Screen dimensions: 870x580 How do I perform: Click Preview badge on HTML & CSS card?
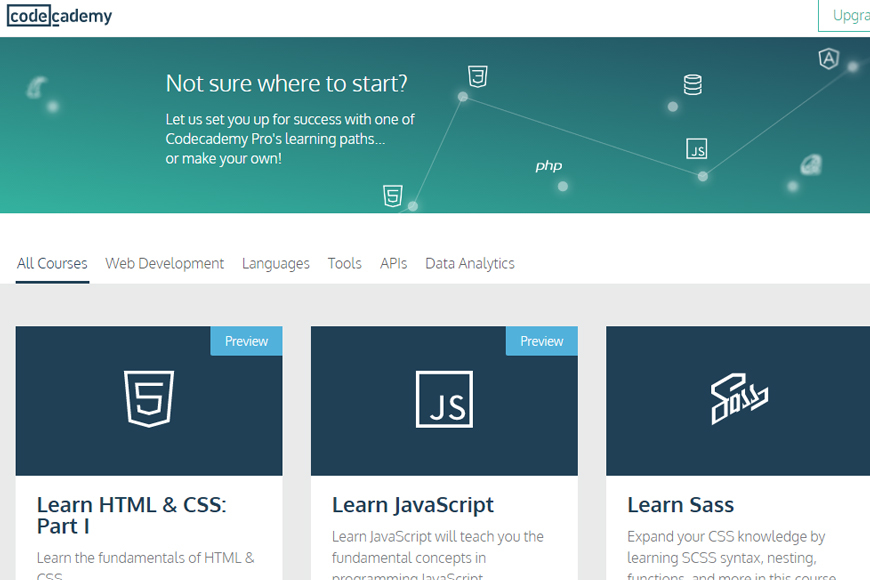click(246, 341)
